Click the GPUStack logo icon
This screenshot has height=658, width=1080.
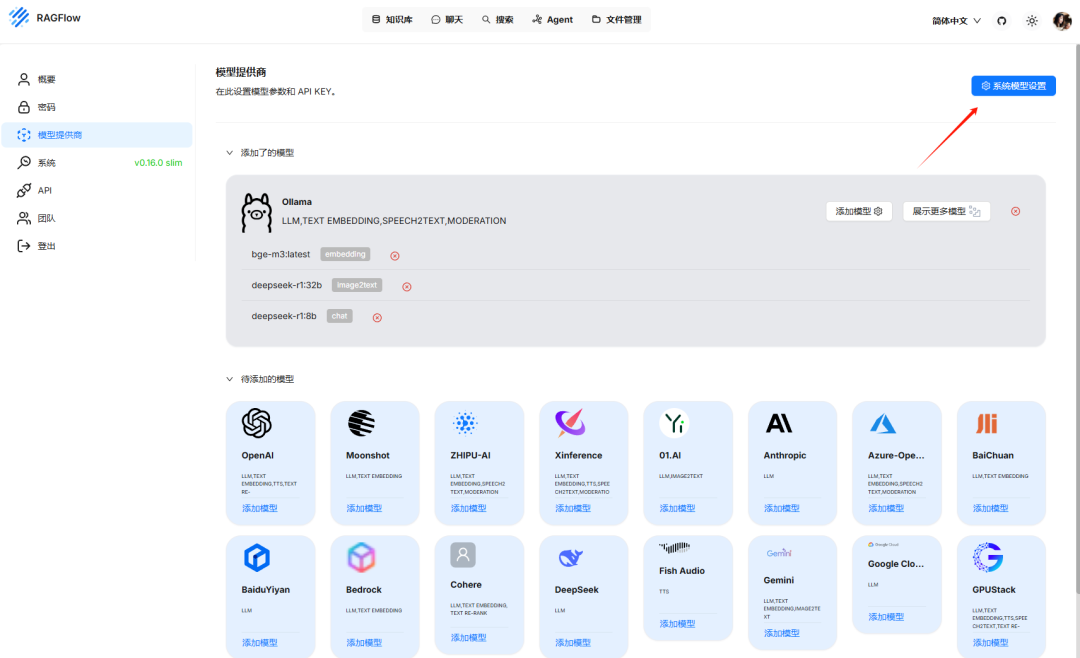point(988,557)
